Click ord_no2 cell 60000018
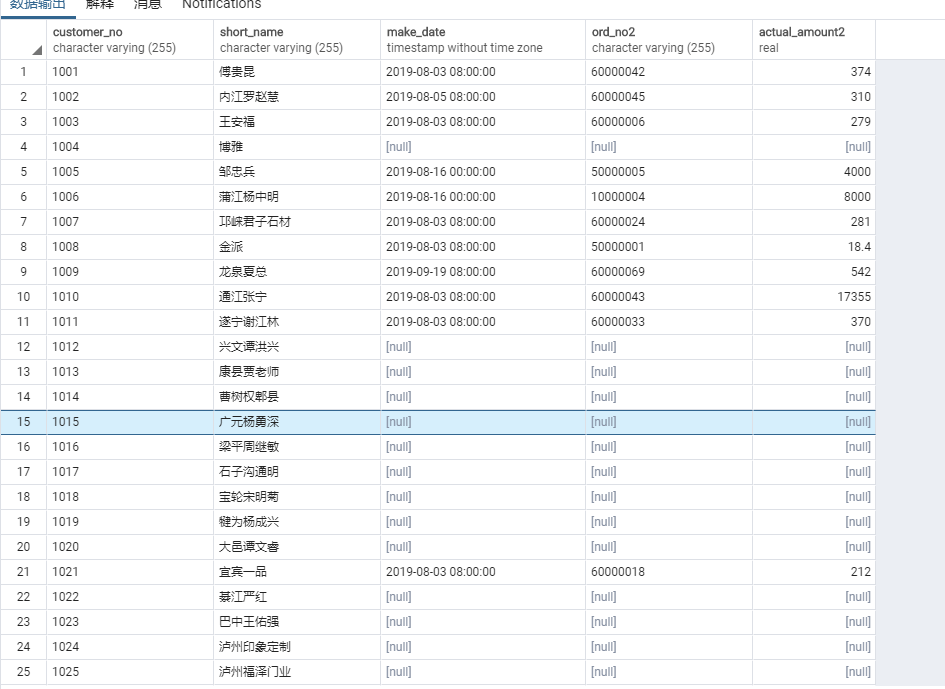Screen dimensions: 945x689 click(669, 572)
